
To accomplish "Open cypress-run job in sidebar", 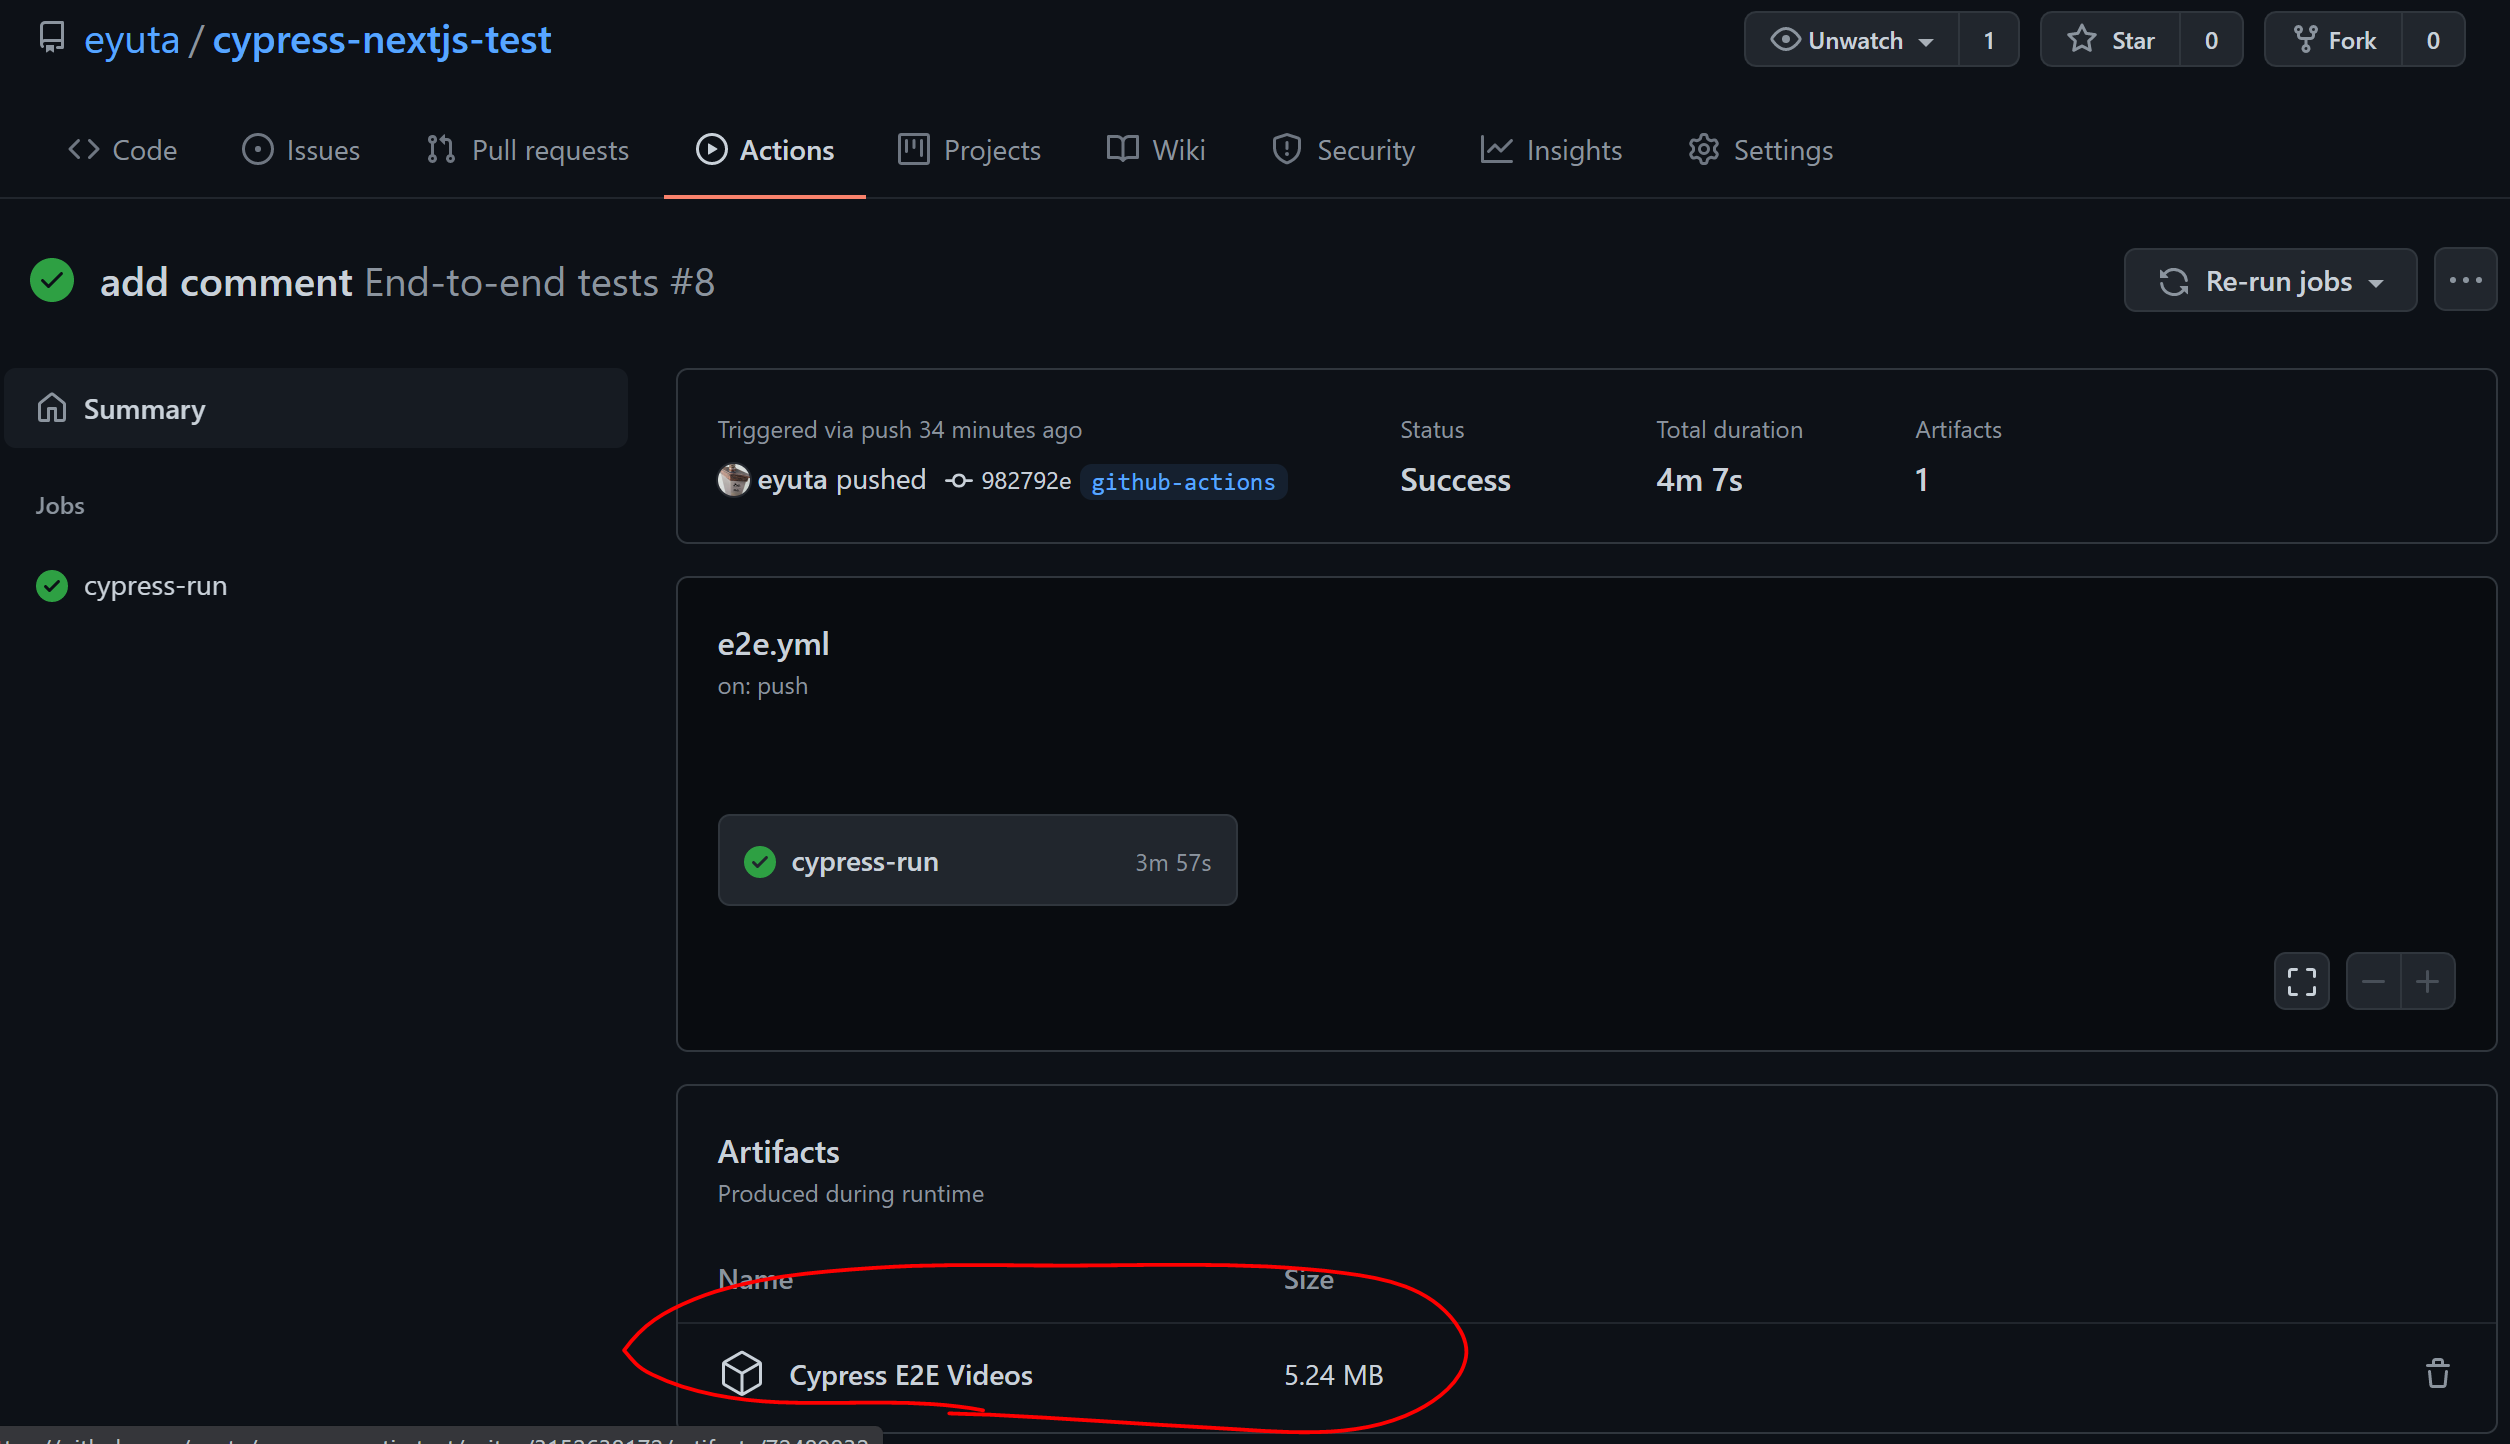I will [x=155, y=586].
